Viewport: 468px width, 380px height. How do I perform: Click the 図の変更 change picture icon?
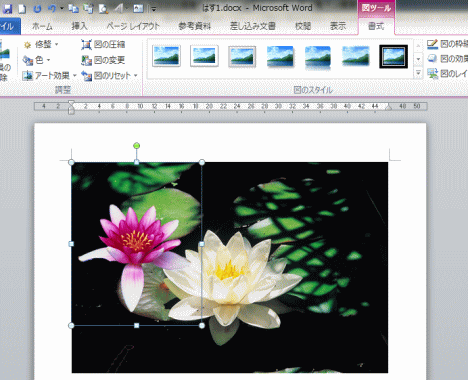[86, 60]
